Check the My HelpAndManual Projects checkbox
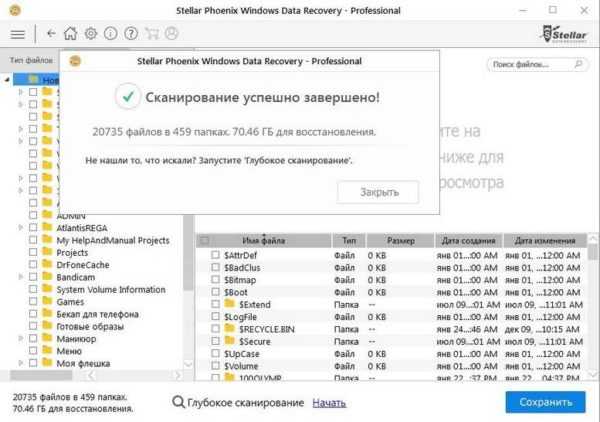 [x=33, y=240]
